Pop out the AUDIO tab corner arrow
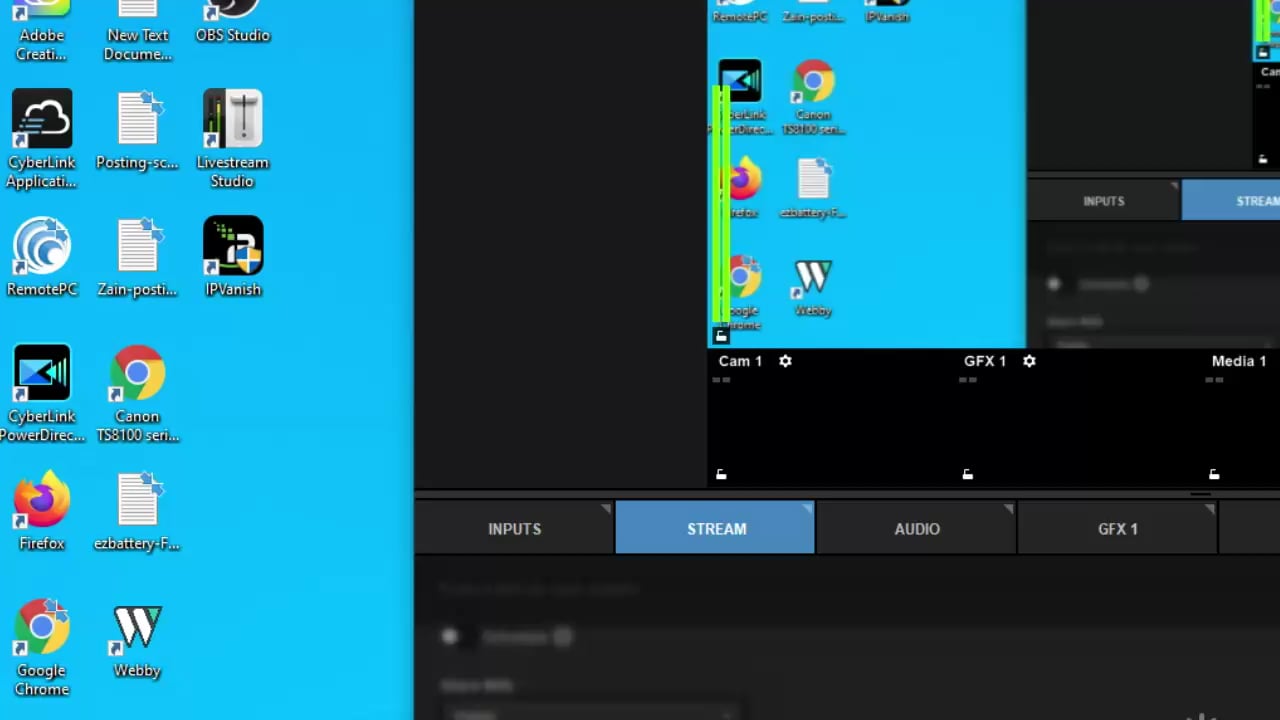The height and width of the screenshot is (720, 1280). pyautogui.click(x=1008, y=510)
